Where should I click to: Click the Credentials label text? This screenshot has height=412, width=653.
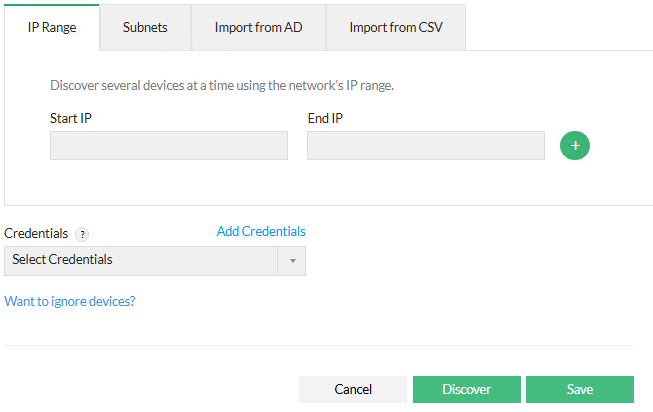36,233
